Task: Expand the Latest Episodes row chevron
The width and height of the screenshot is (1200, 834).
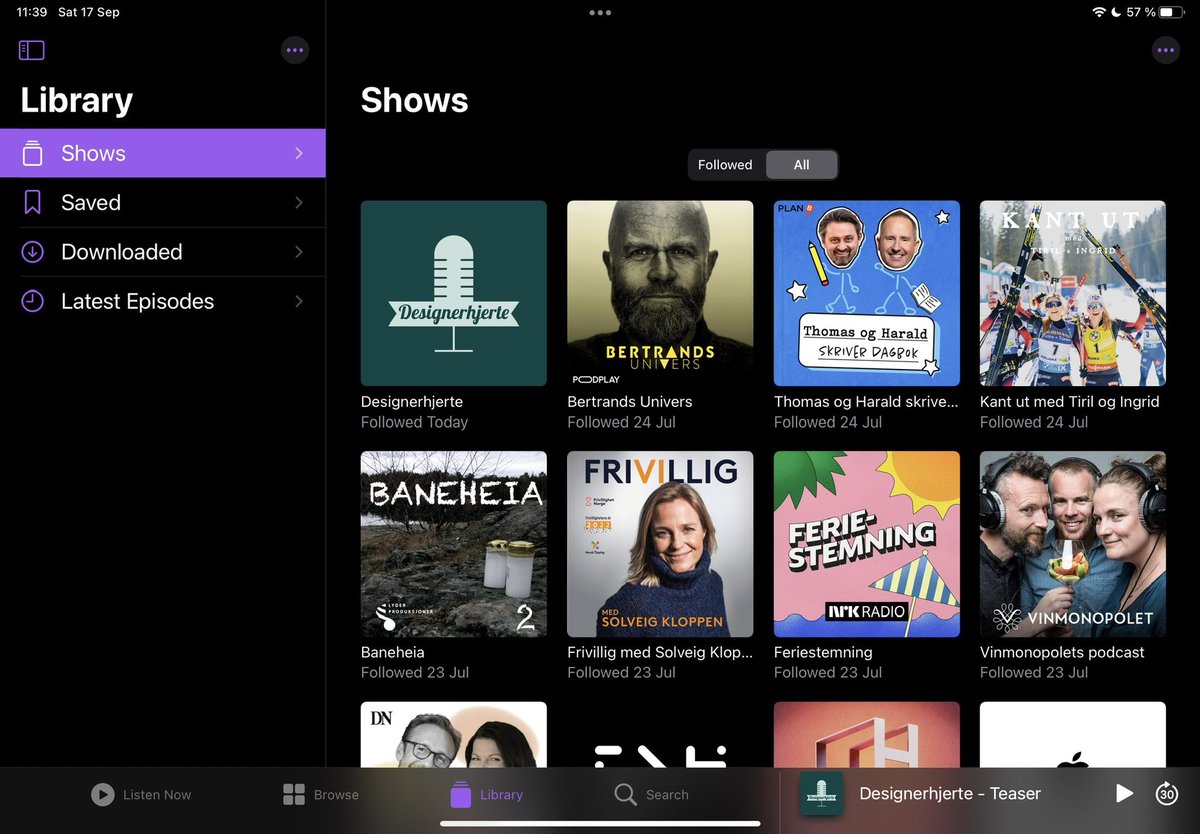Action: (299, 301)
